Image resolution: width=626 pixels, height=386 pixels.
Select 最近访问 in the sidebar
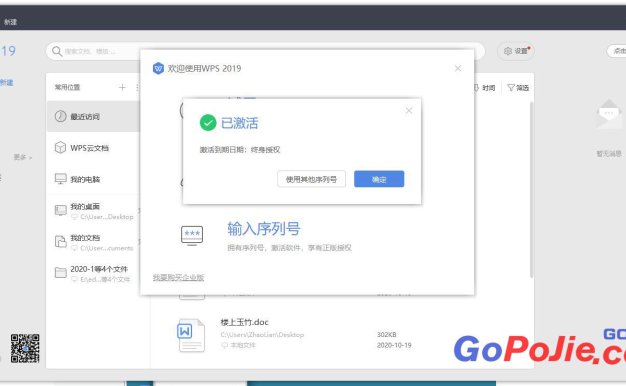pos(93,117)
